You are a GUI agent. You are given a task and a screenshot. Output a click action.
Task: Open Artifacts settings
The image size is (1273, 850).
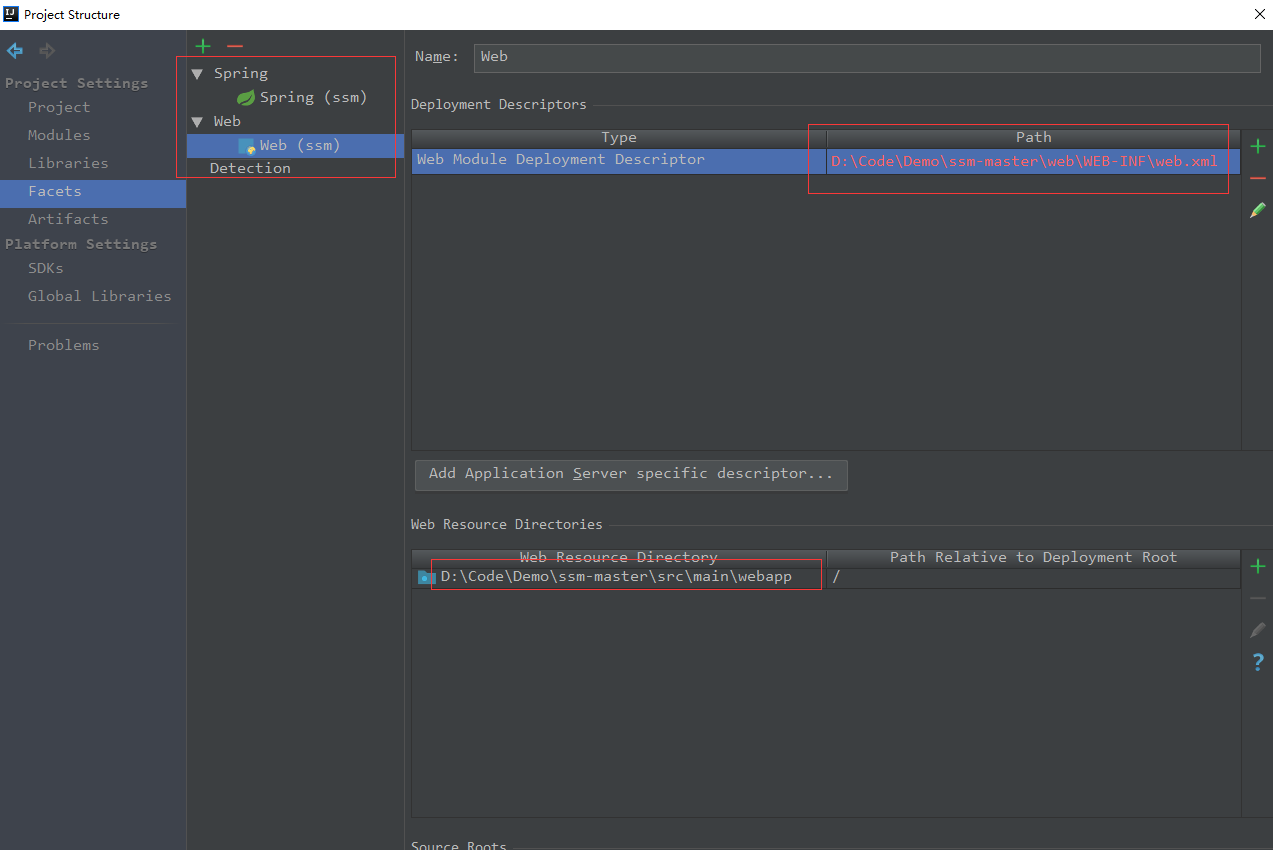(68, 219)
